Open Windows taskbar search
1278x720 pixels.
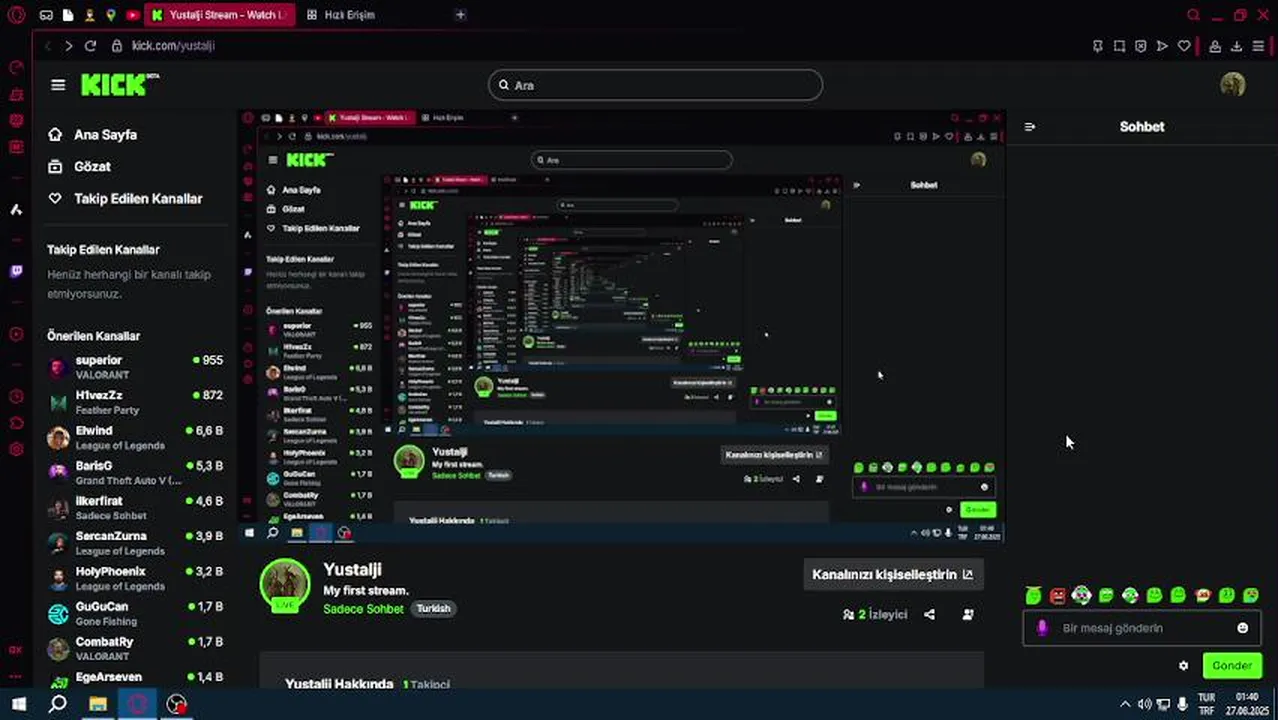click(58, 704)
